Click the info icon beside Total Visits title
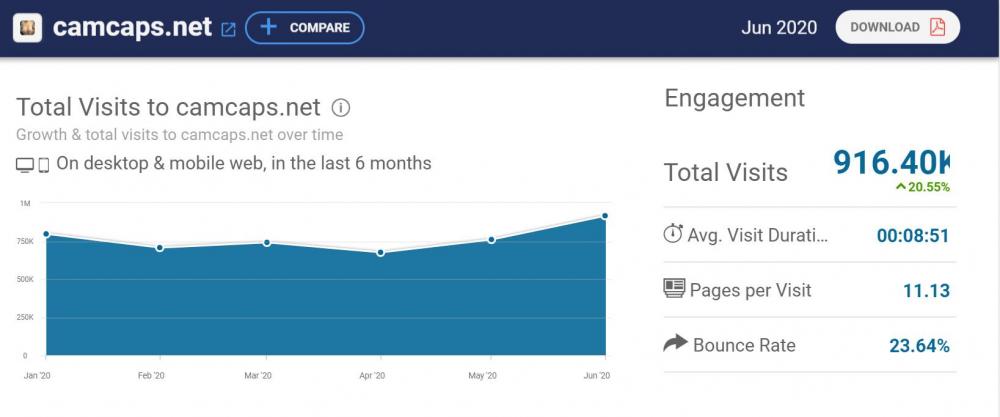The image size is (1000, 417). [341, 108]
